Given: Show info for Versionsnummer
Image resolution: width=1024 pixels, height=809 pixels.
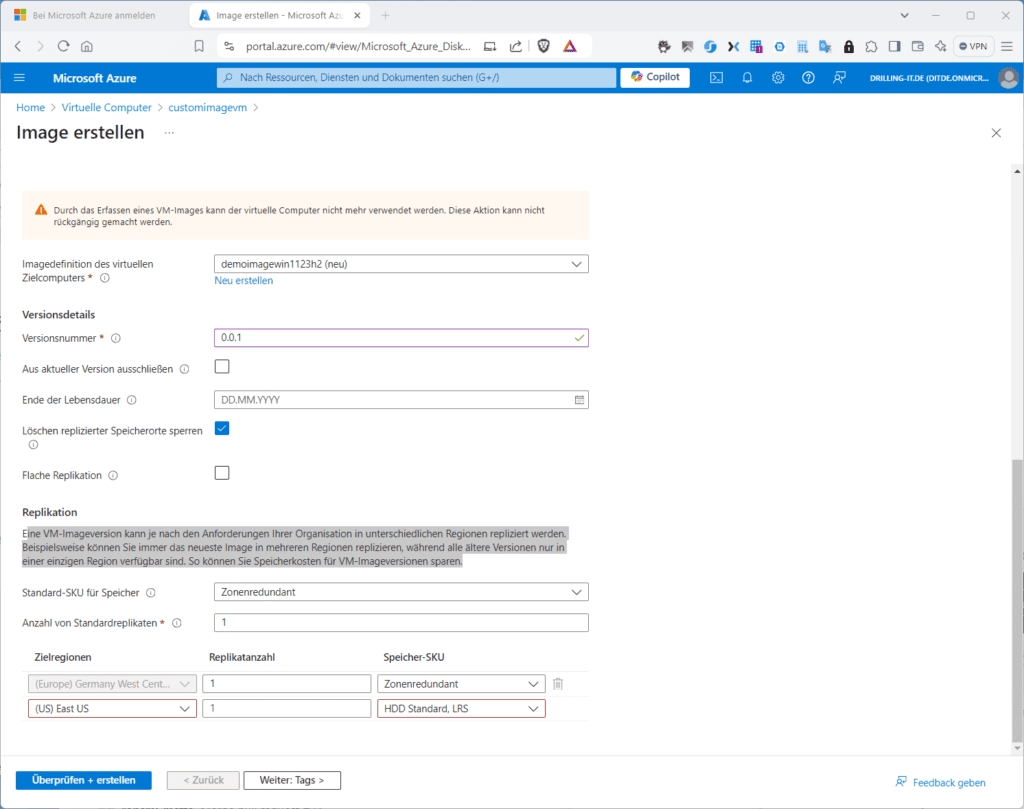Looking at the screenshot, I should pos(116,338).
